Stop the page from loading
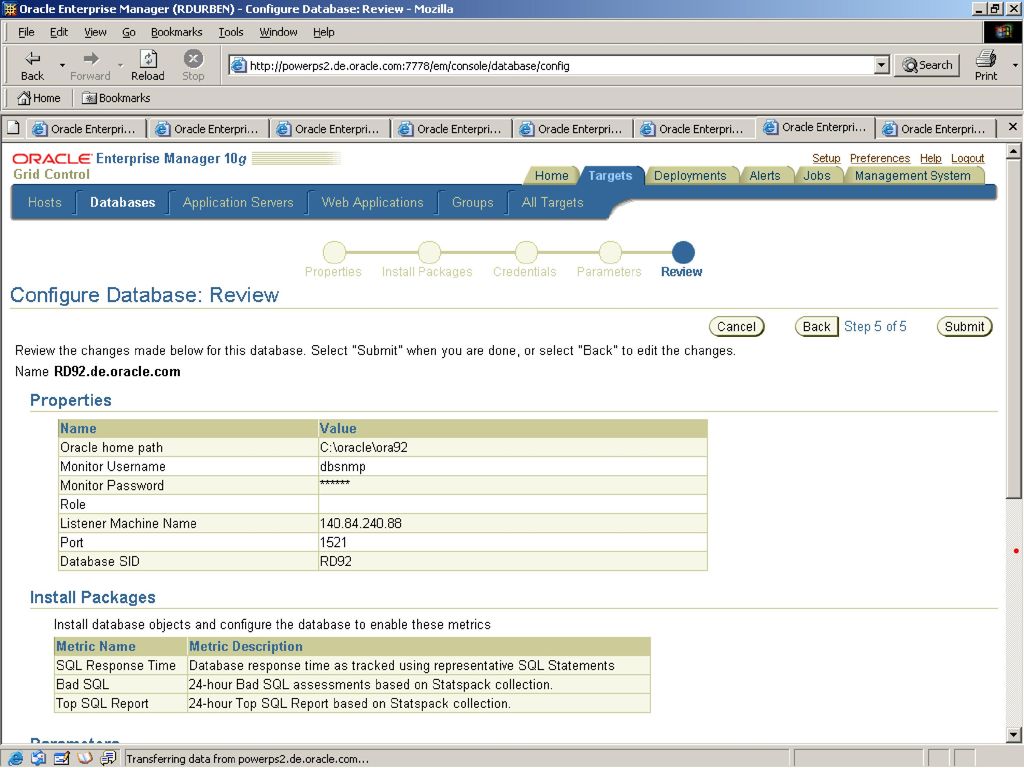This screenshot has width=1024, height=768. [193, 65]
